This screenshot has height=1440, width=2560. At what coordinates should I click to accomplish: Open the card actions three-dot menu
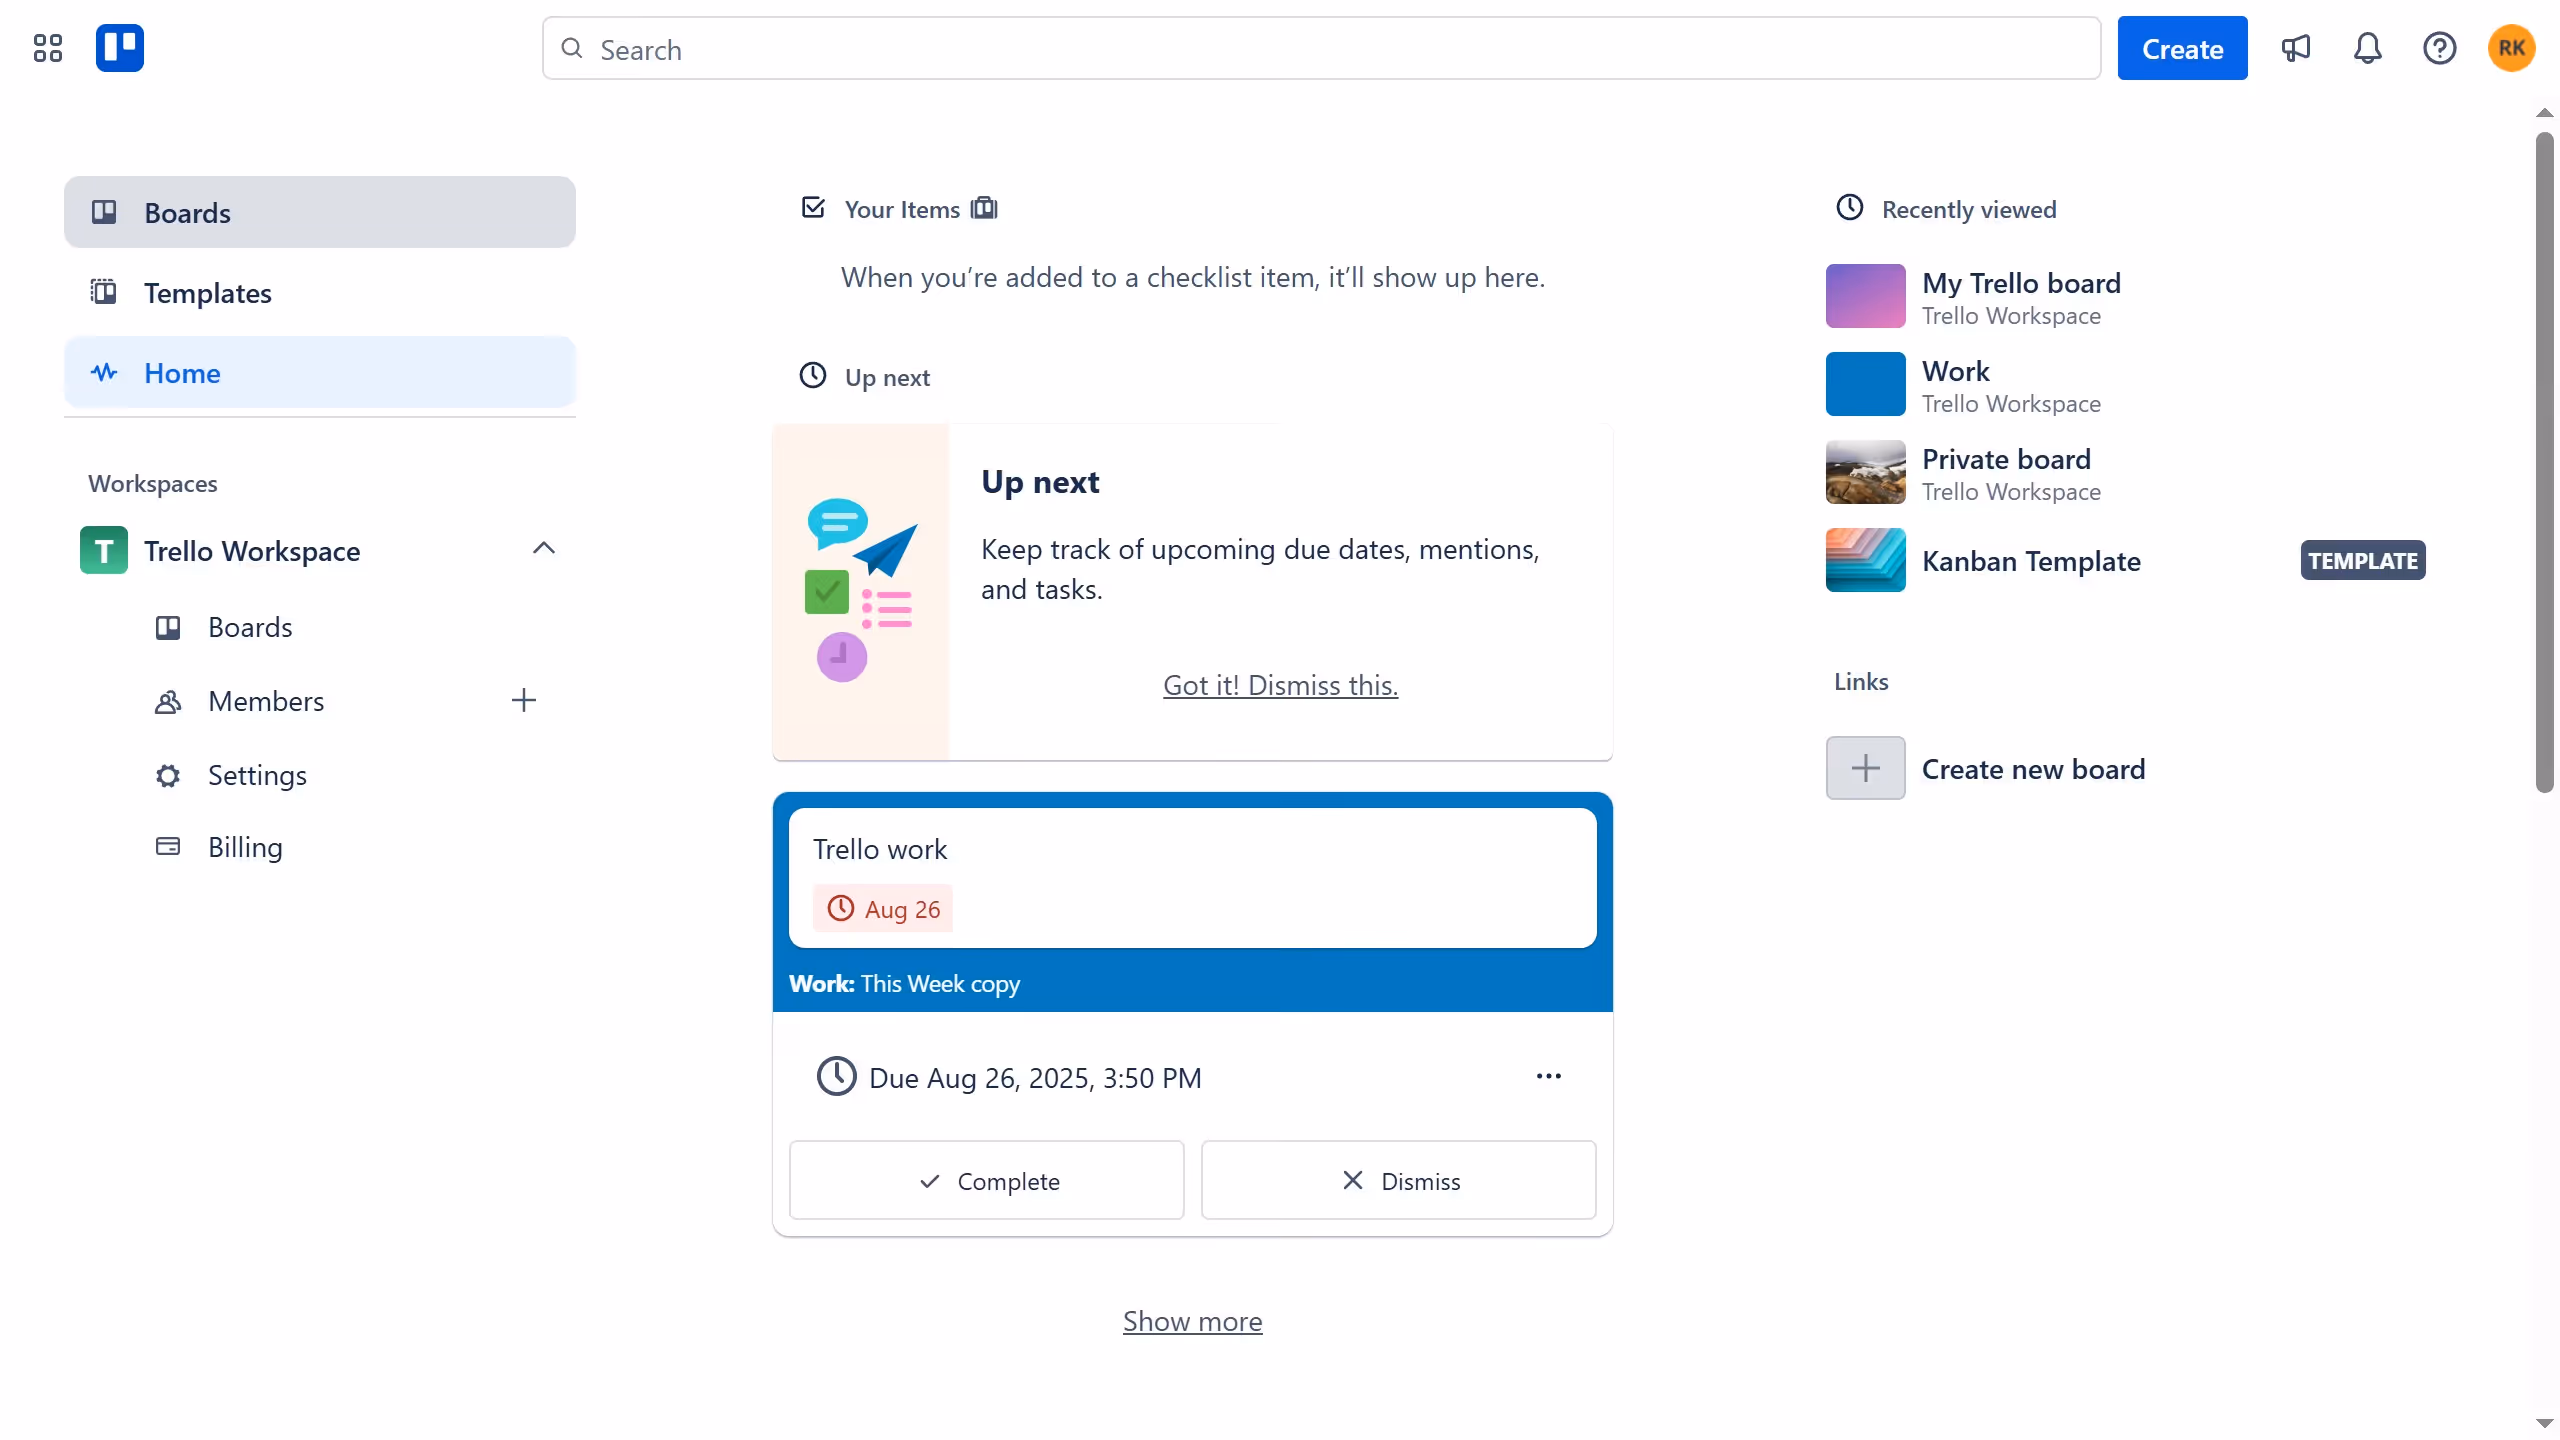tap(1547, 1076)
